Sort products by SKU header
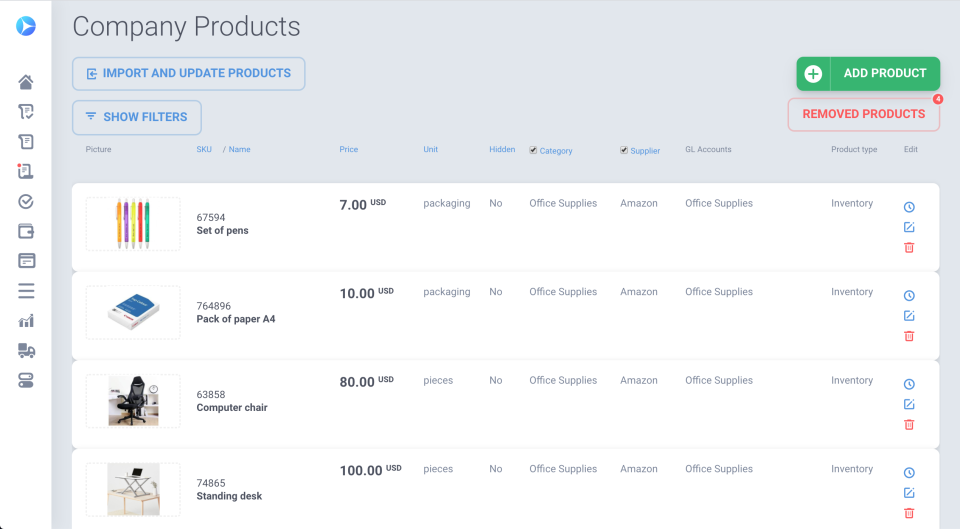The image size is (960, 529). [x=204, y=150]
